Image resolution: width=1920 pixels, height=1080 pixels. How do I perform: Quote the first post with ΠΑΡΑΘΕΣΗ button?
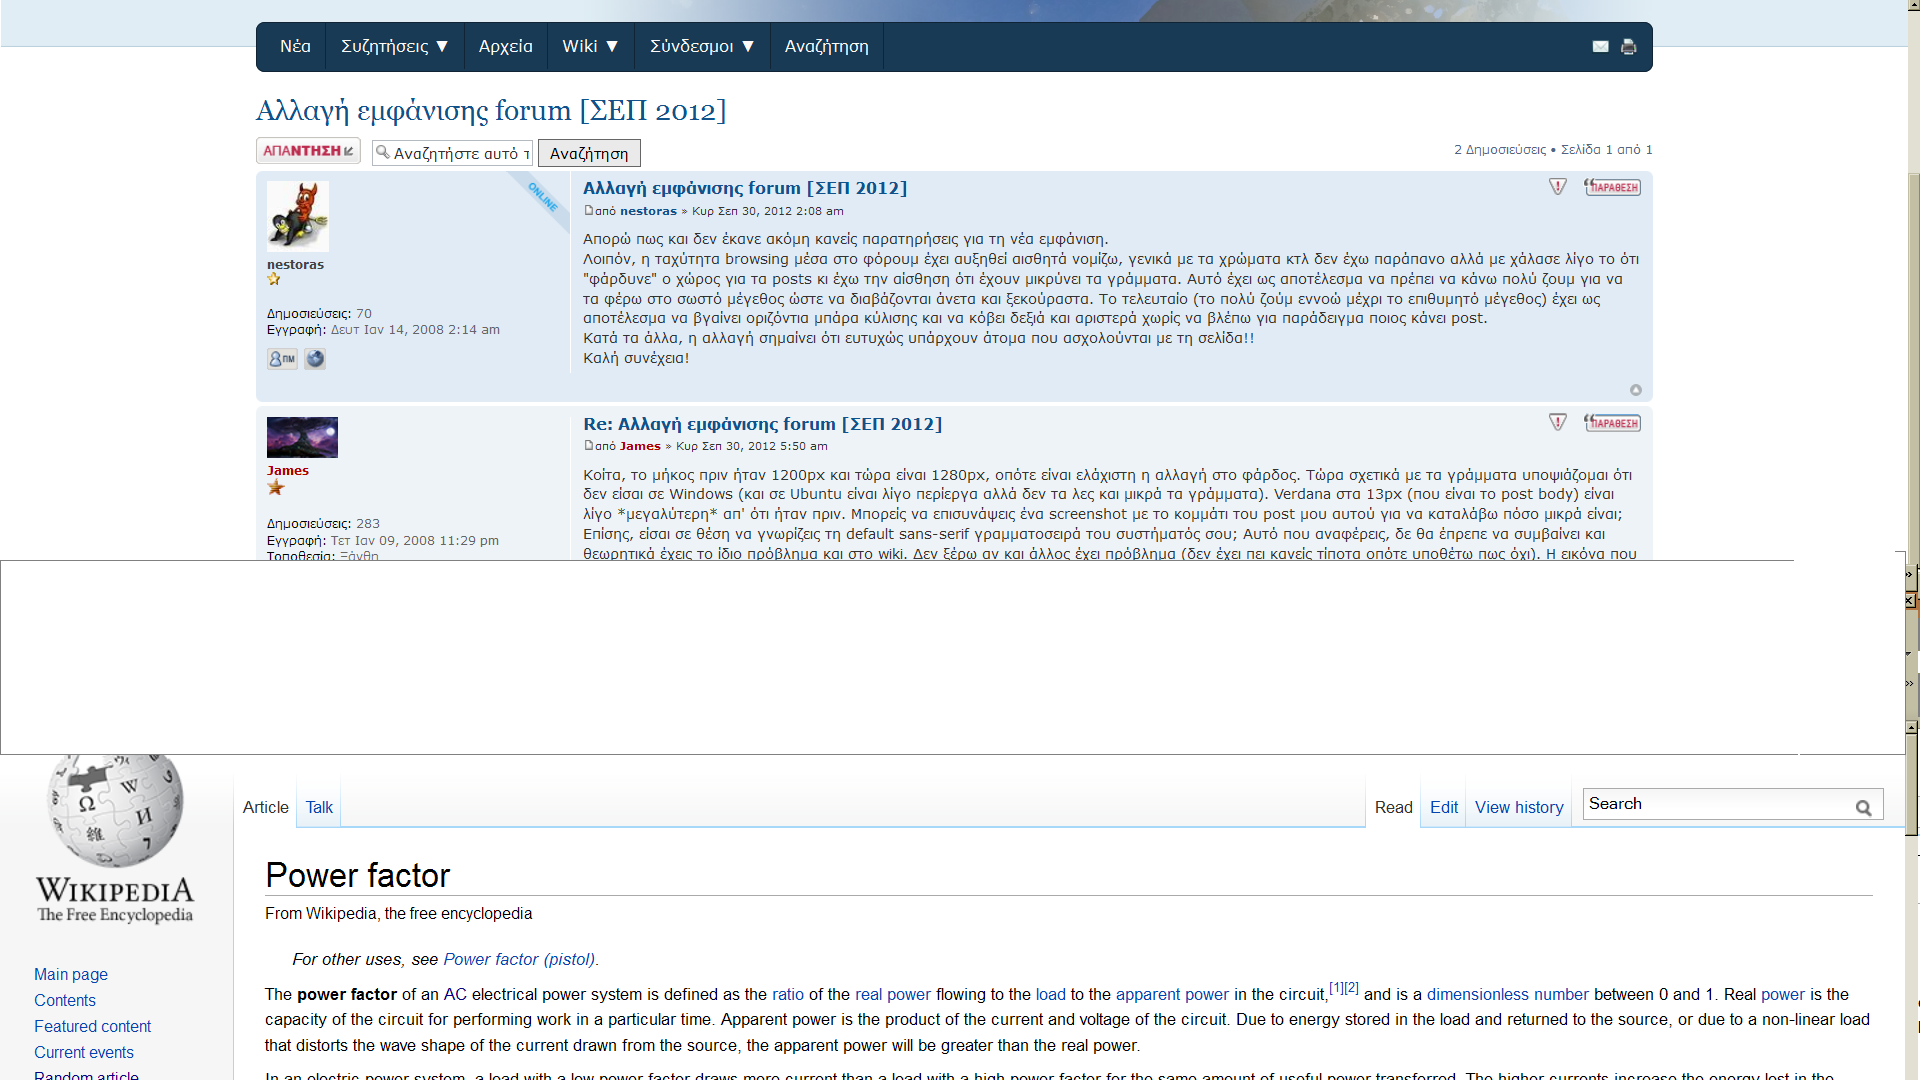pyautogui.click(x=1612, y=187)
